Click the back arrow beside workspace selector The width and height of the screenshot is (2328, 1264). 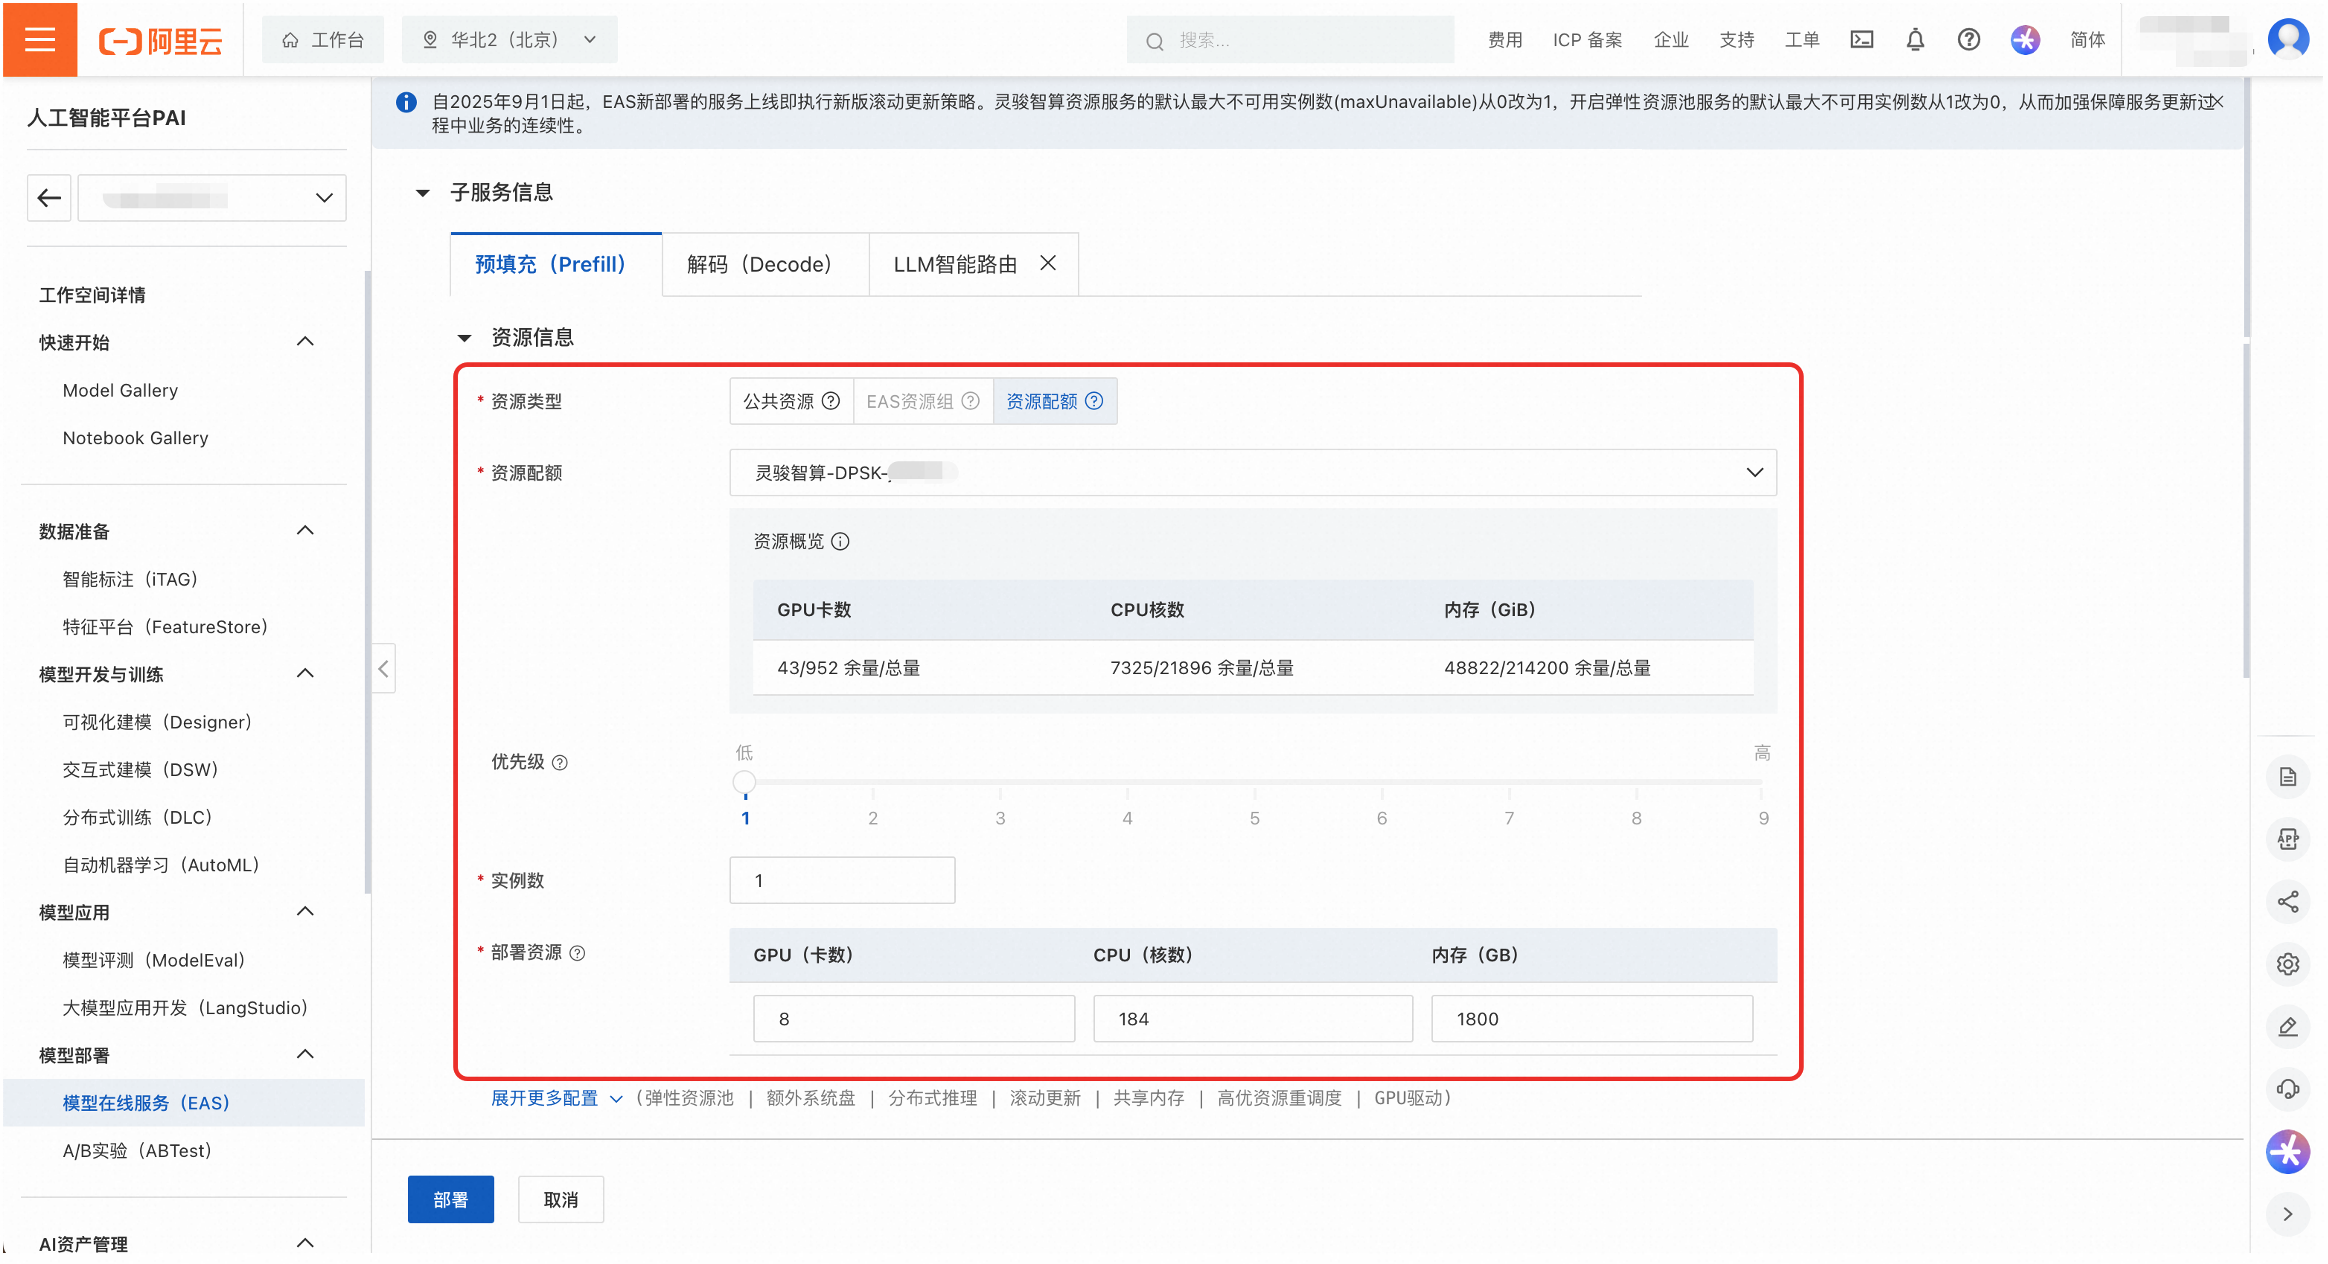pyautogui.click(x=49, y=198)
